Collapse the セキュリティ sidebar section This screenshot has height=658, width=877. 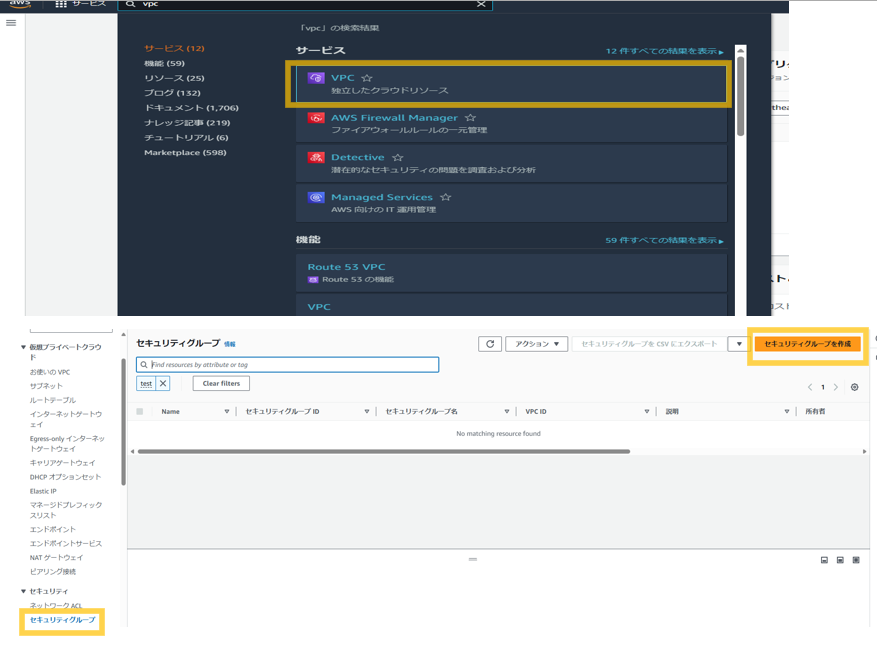coord(23,591)
